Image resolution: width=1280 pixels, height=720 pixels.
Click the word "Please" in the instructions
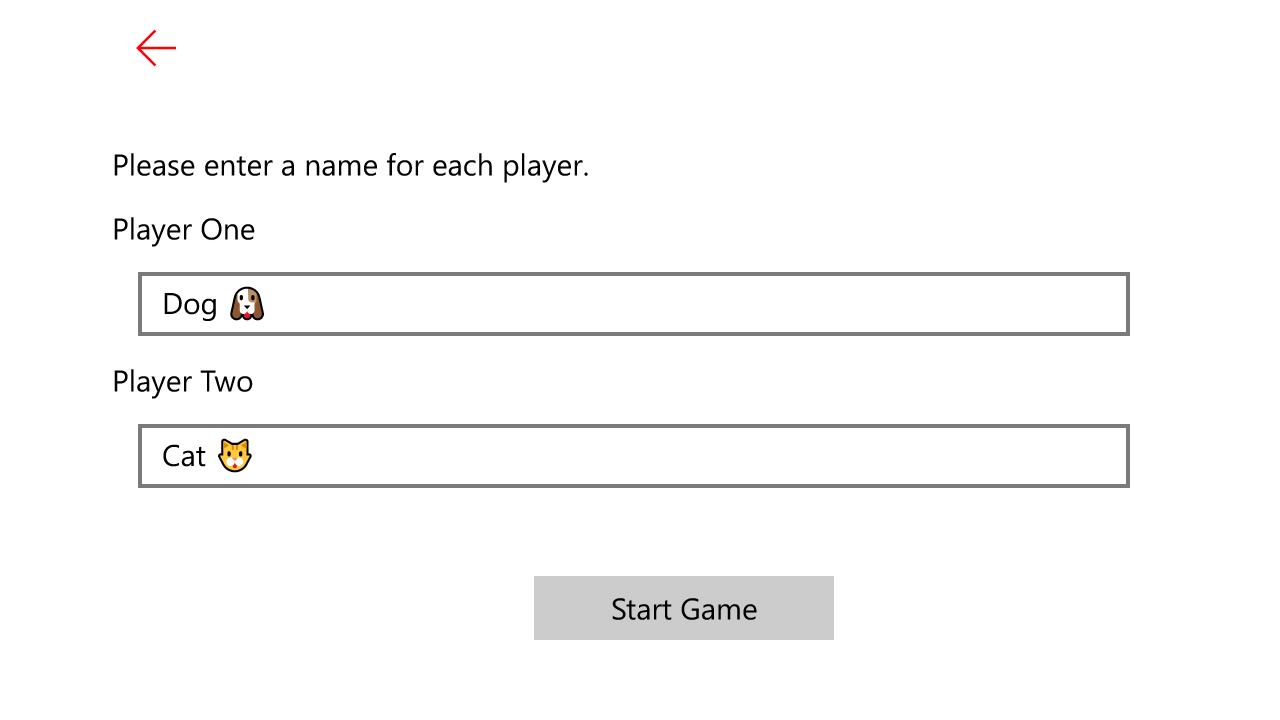pyautogui.click(x=154, y=166)
